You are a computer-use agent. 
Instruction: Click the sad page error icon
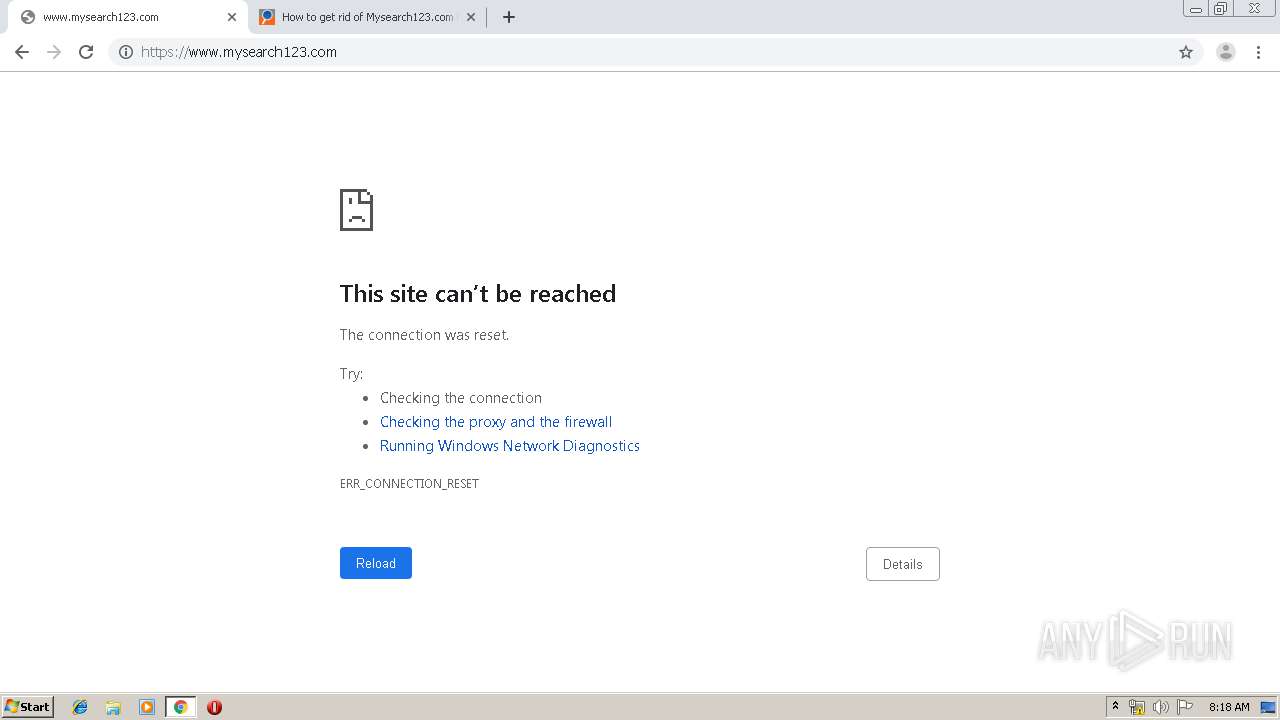[356, 210]
